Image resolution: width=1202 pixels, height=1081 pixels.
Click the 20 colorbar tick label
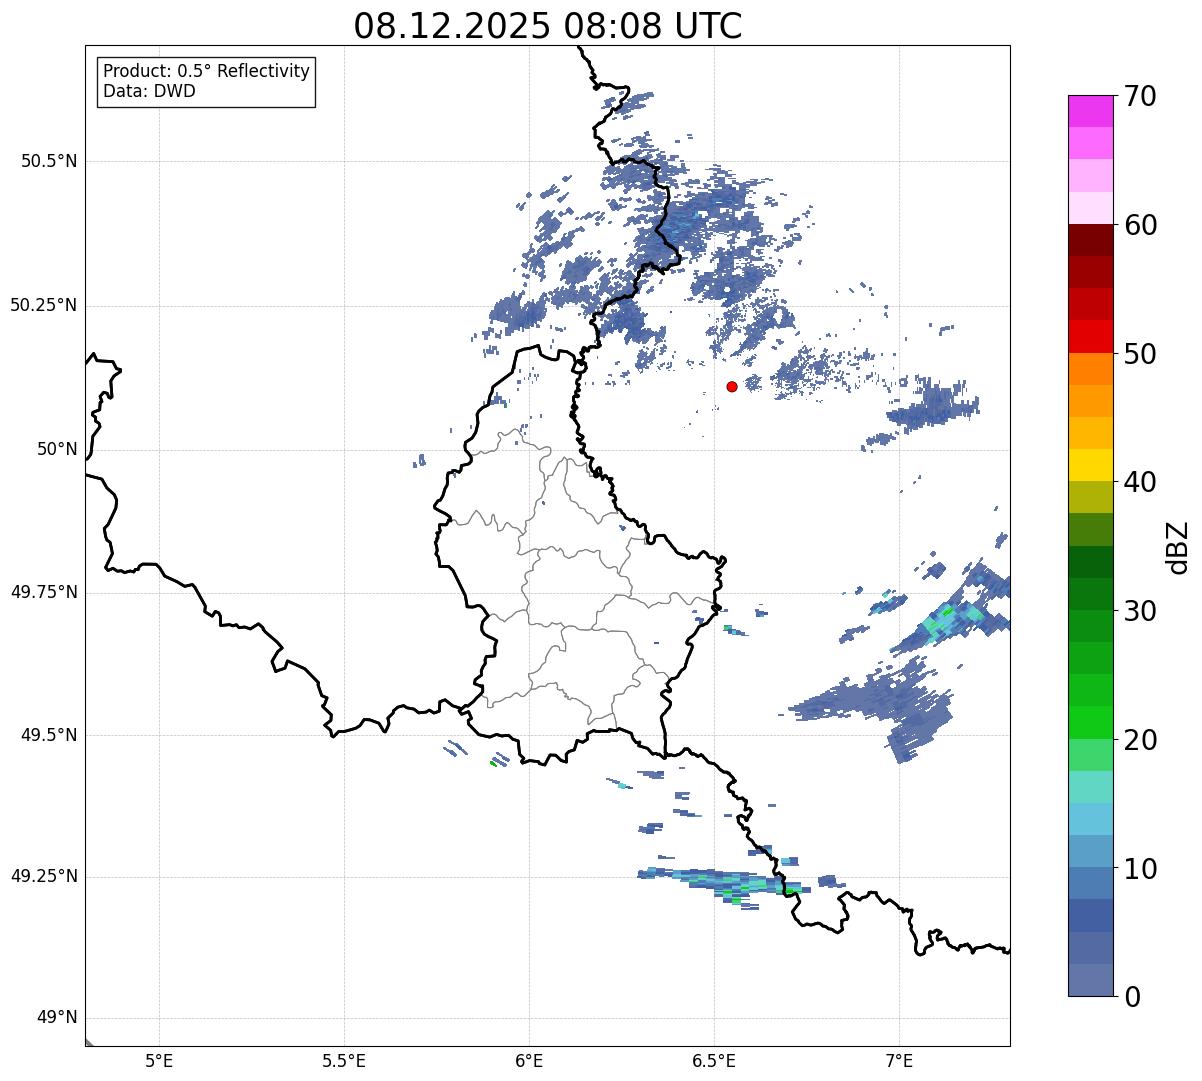tap(1141, 740)
